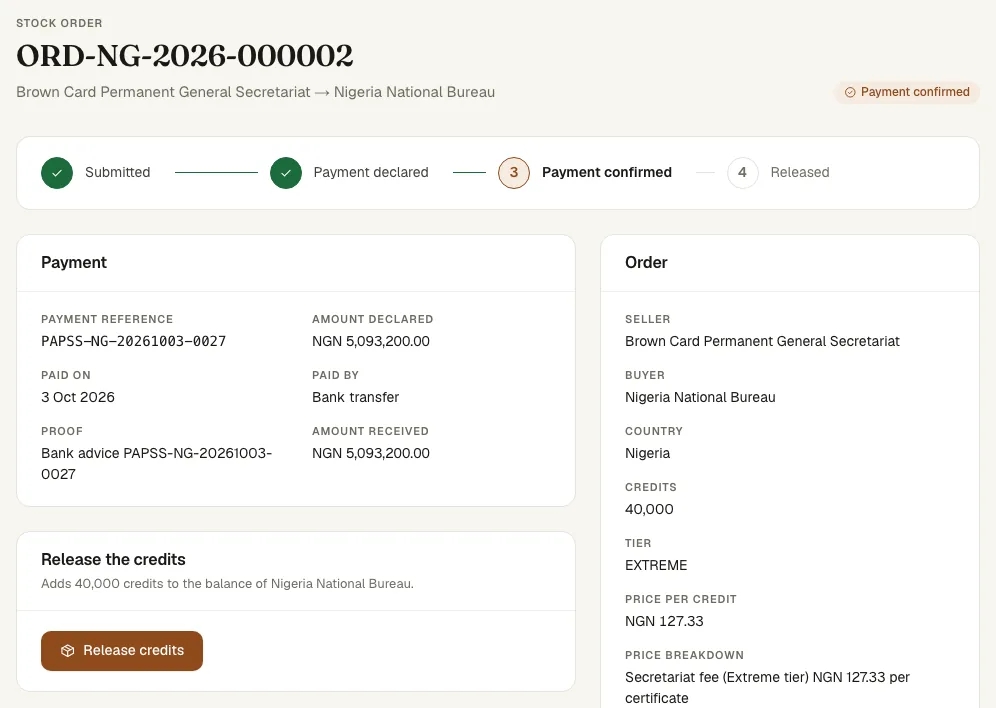Click the Bank transfer value
This screenshot has width=996, height=708.
coord(355,397)
